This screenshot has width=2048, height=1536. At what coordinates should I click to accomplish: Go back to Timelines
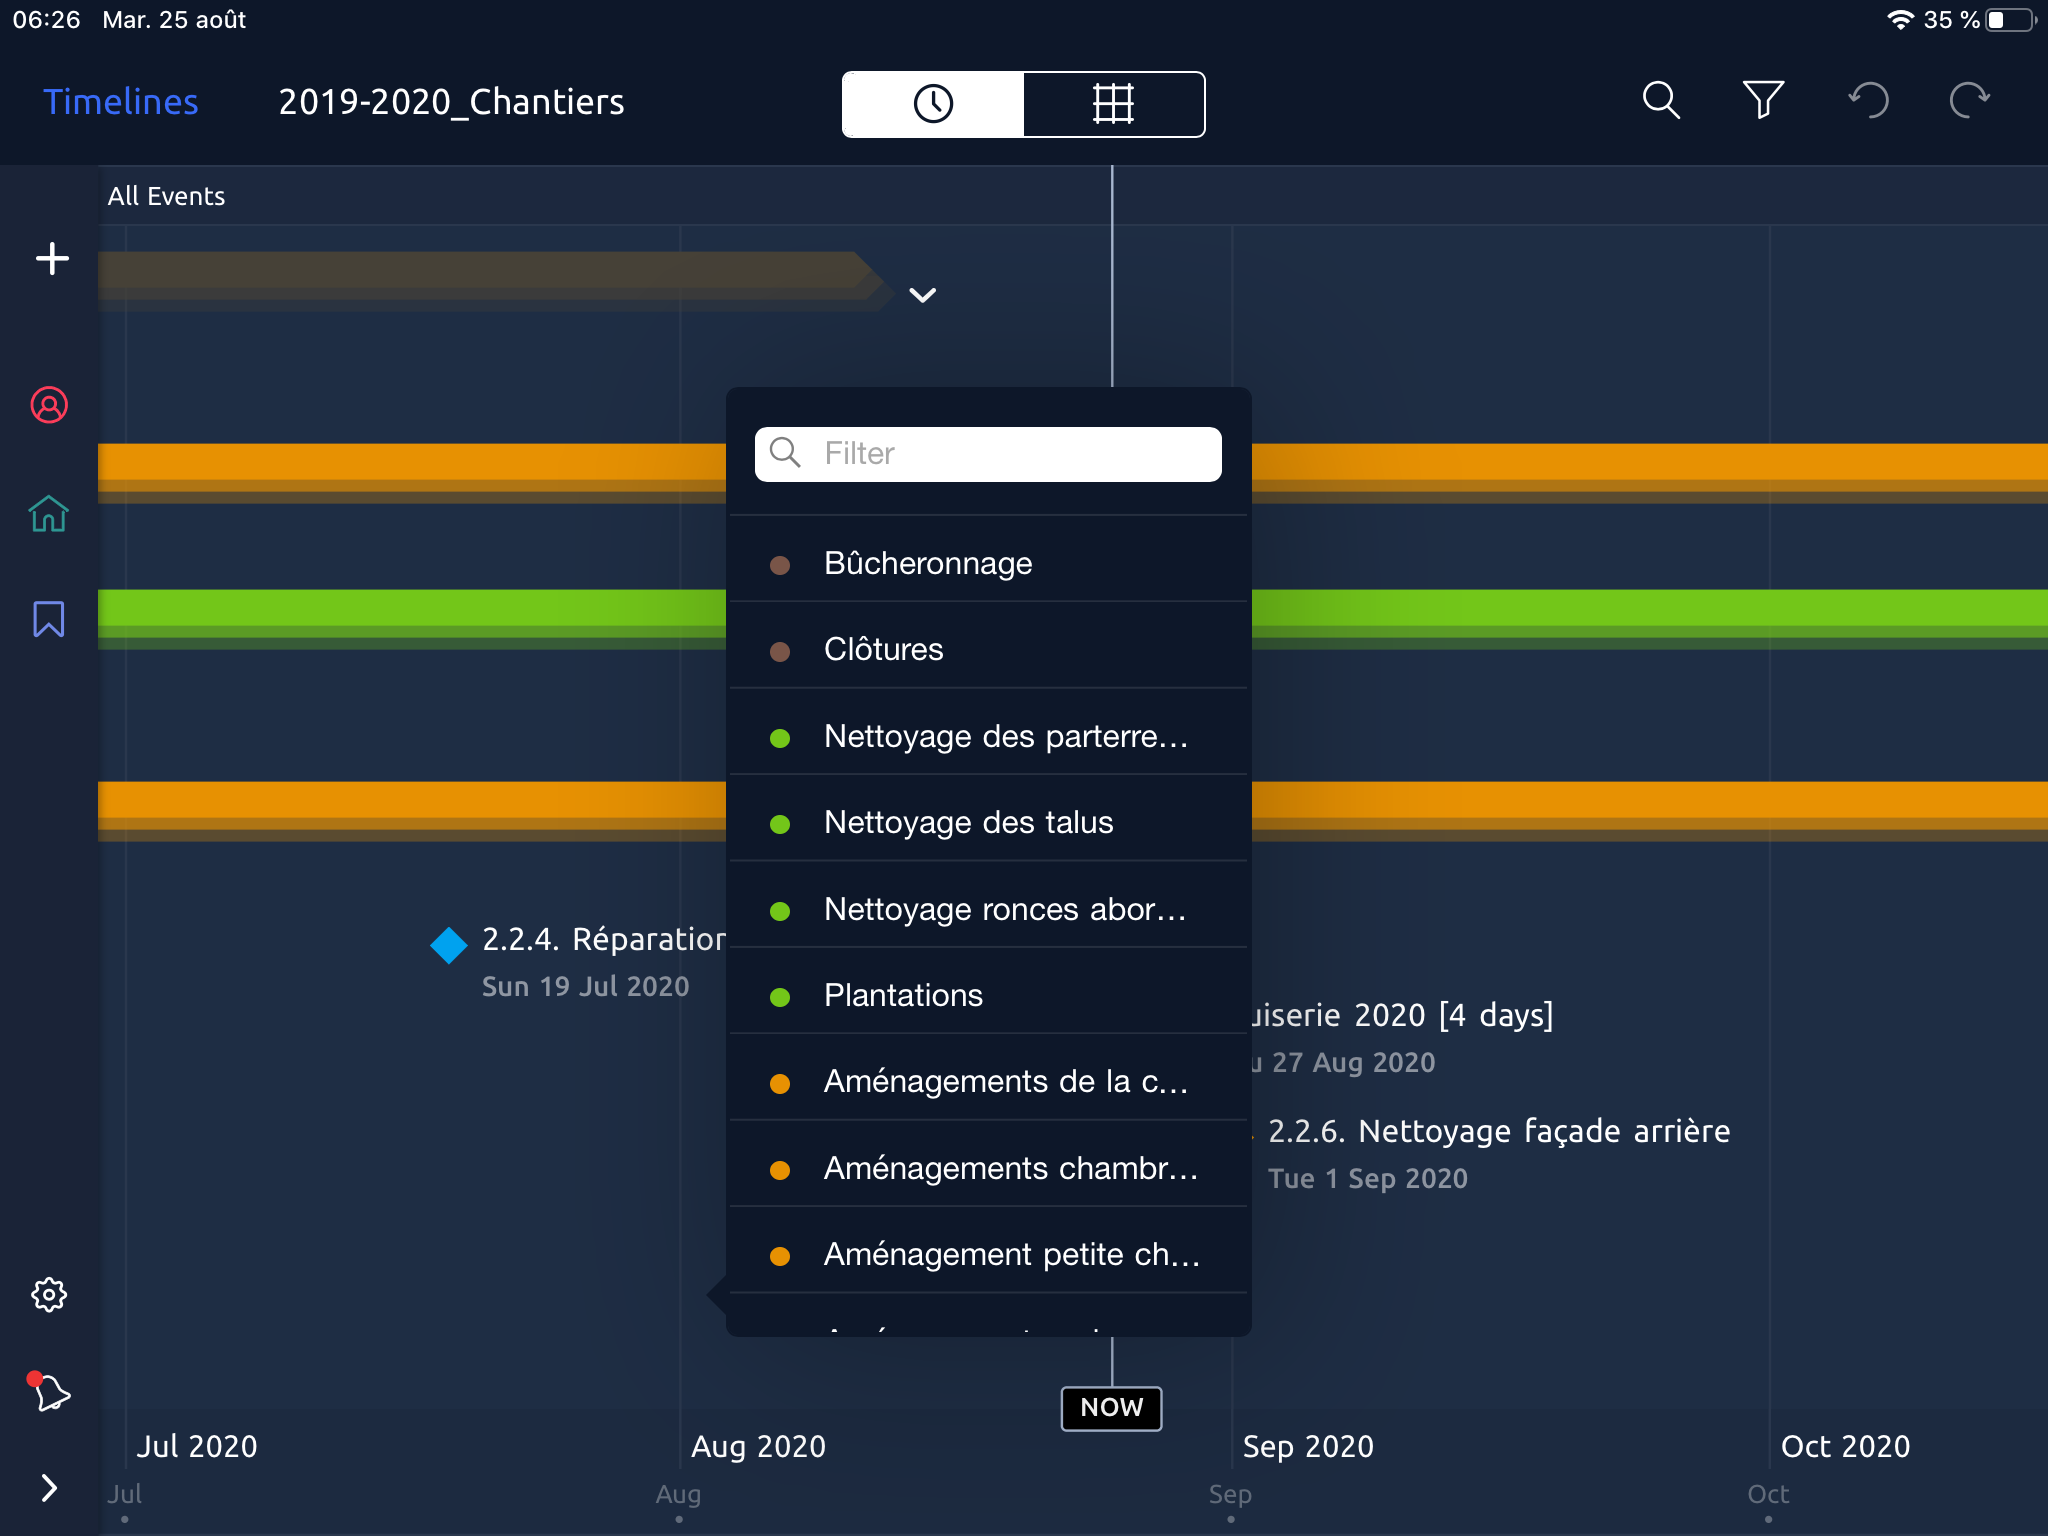120,102
